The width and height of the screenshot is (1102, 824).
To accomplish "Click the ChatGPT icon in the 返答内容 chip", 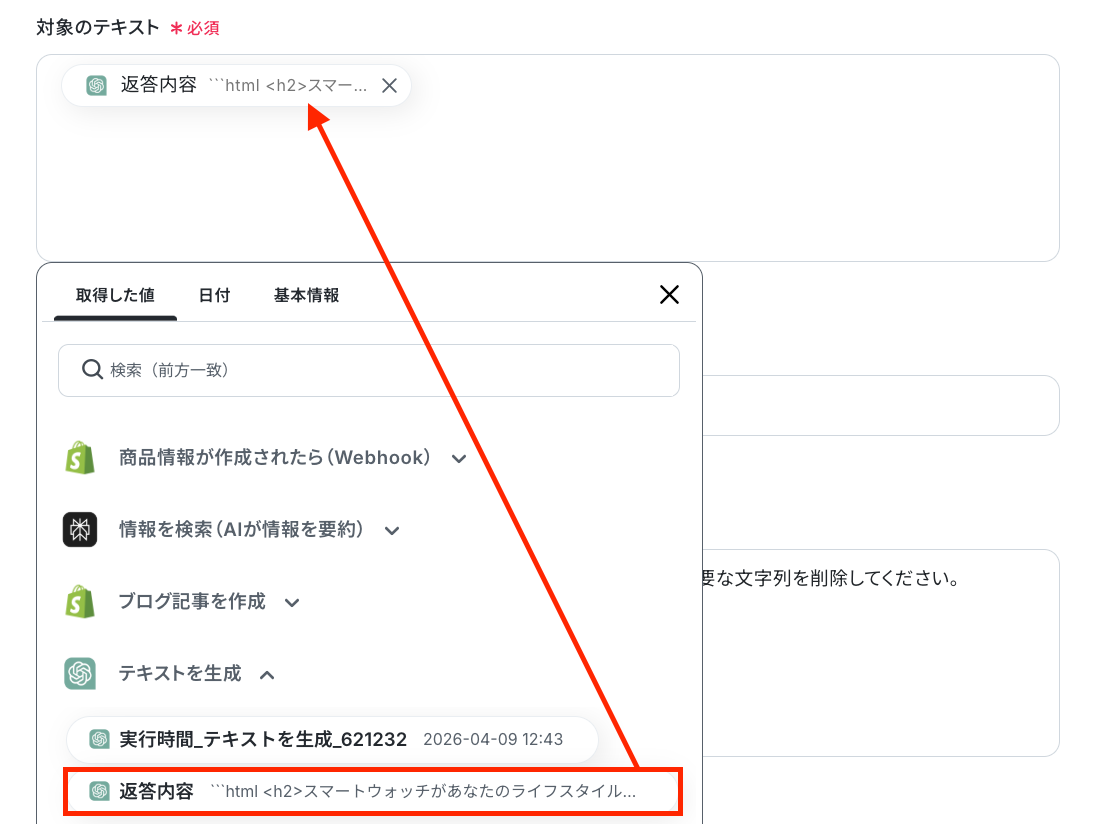I will tap(96, 86).
